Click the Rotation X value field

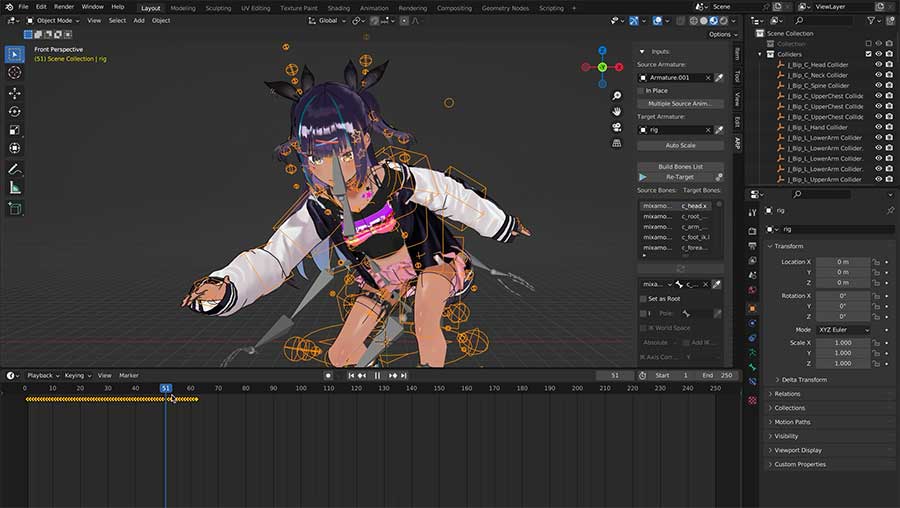(x=843, y=296)
